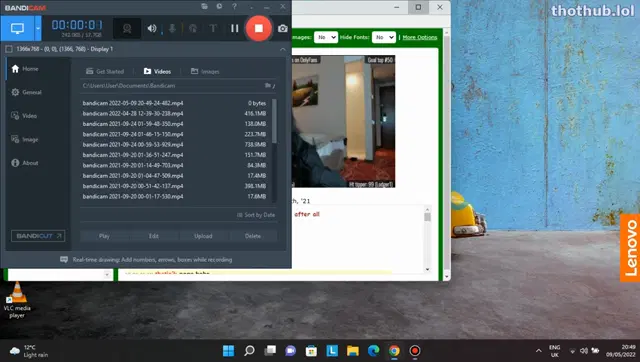Select Bandicam screen recording mode button
The width and height of the screenshot is (640, 362).
coord(17,28)
